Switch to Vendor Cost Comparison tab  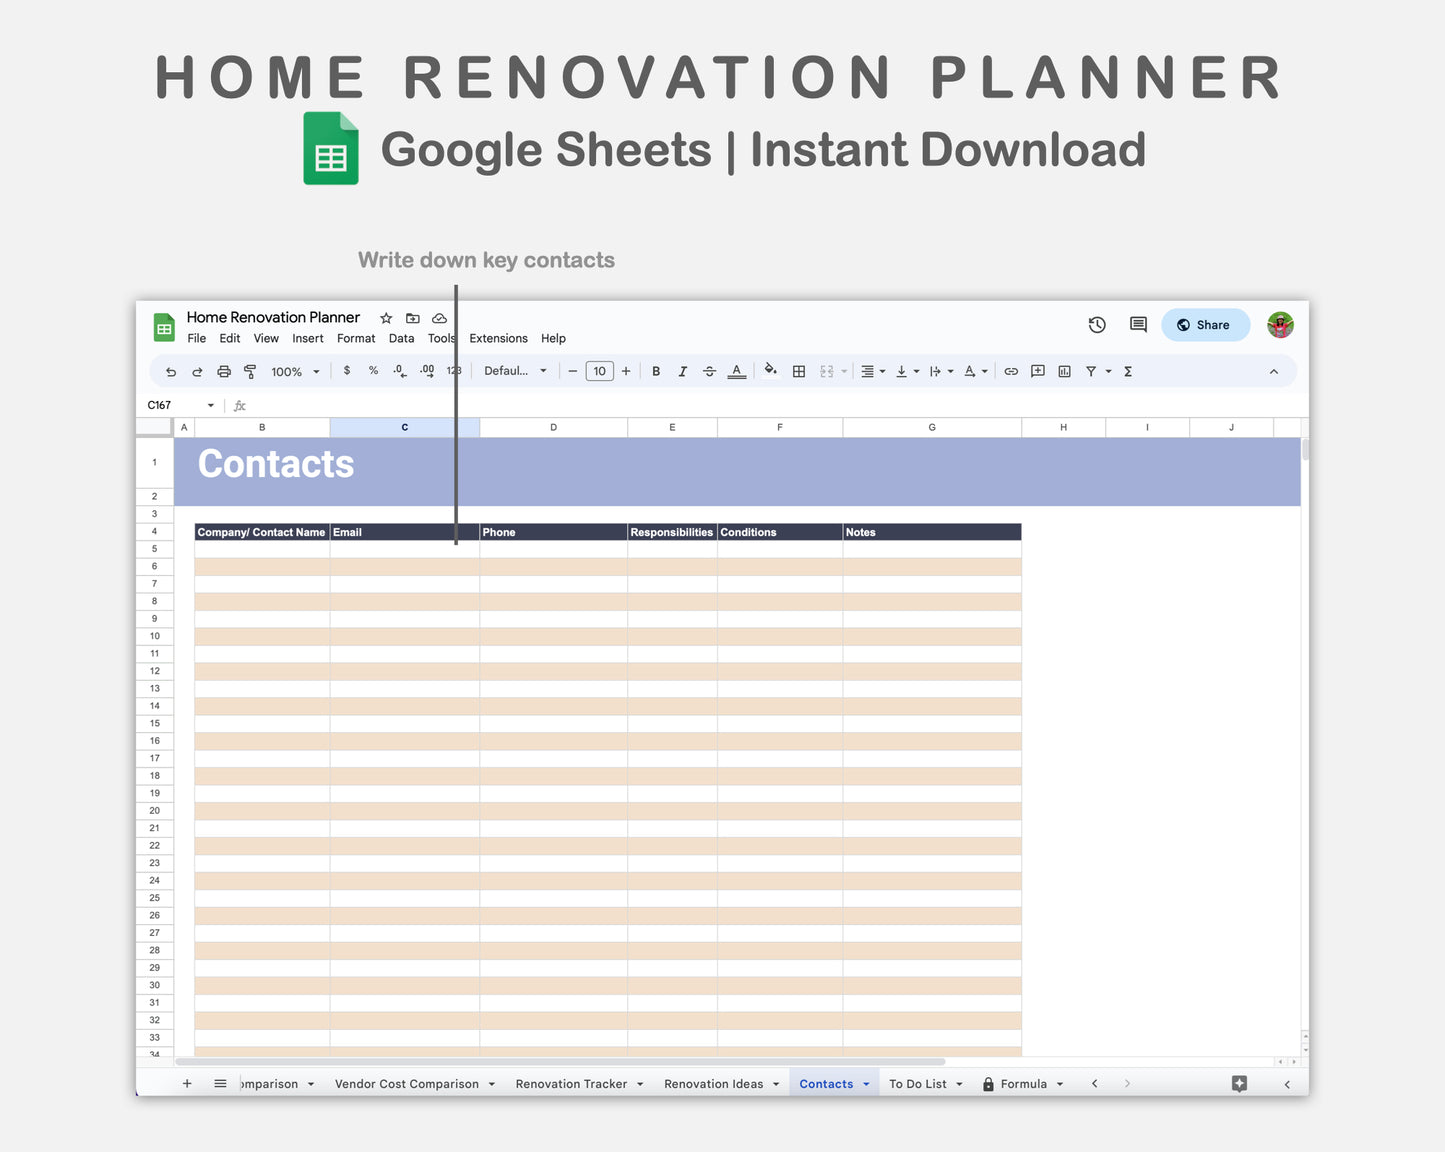[407, 1084]
